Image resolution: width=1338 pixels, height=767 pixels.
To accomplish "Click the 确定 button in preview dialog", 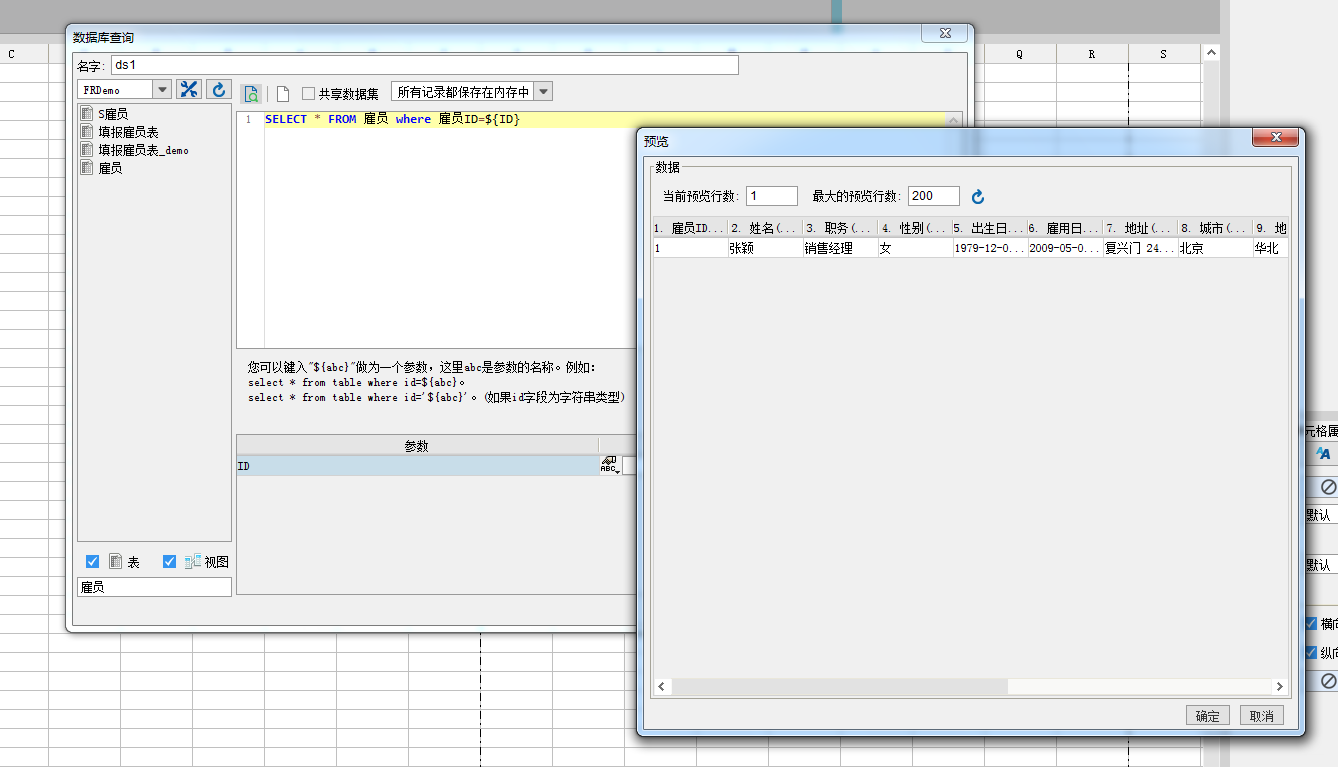I will 1207,716.
